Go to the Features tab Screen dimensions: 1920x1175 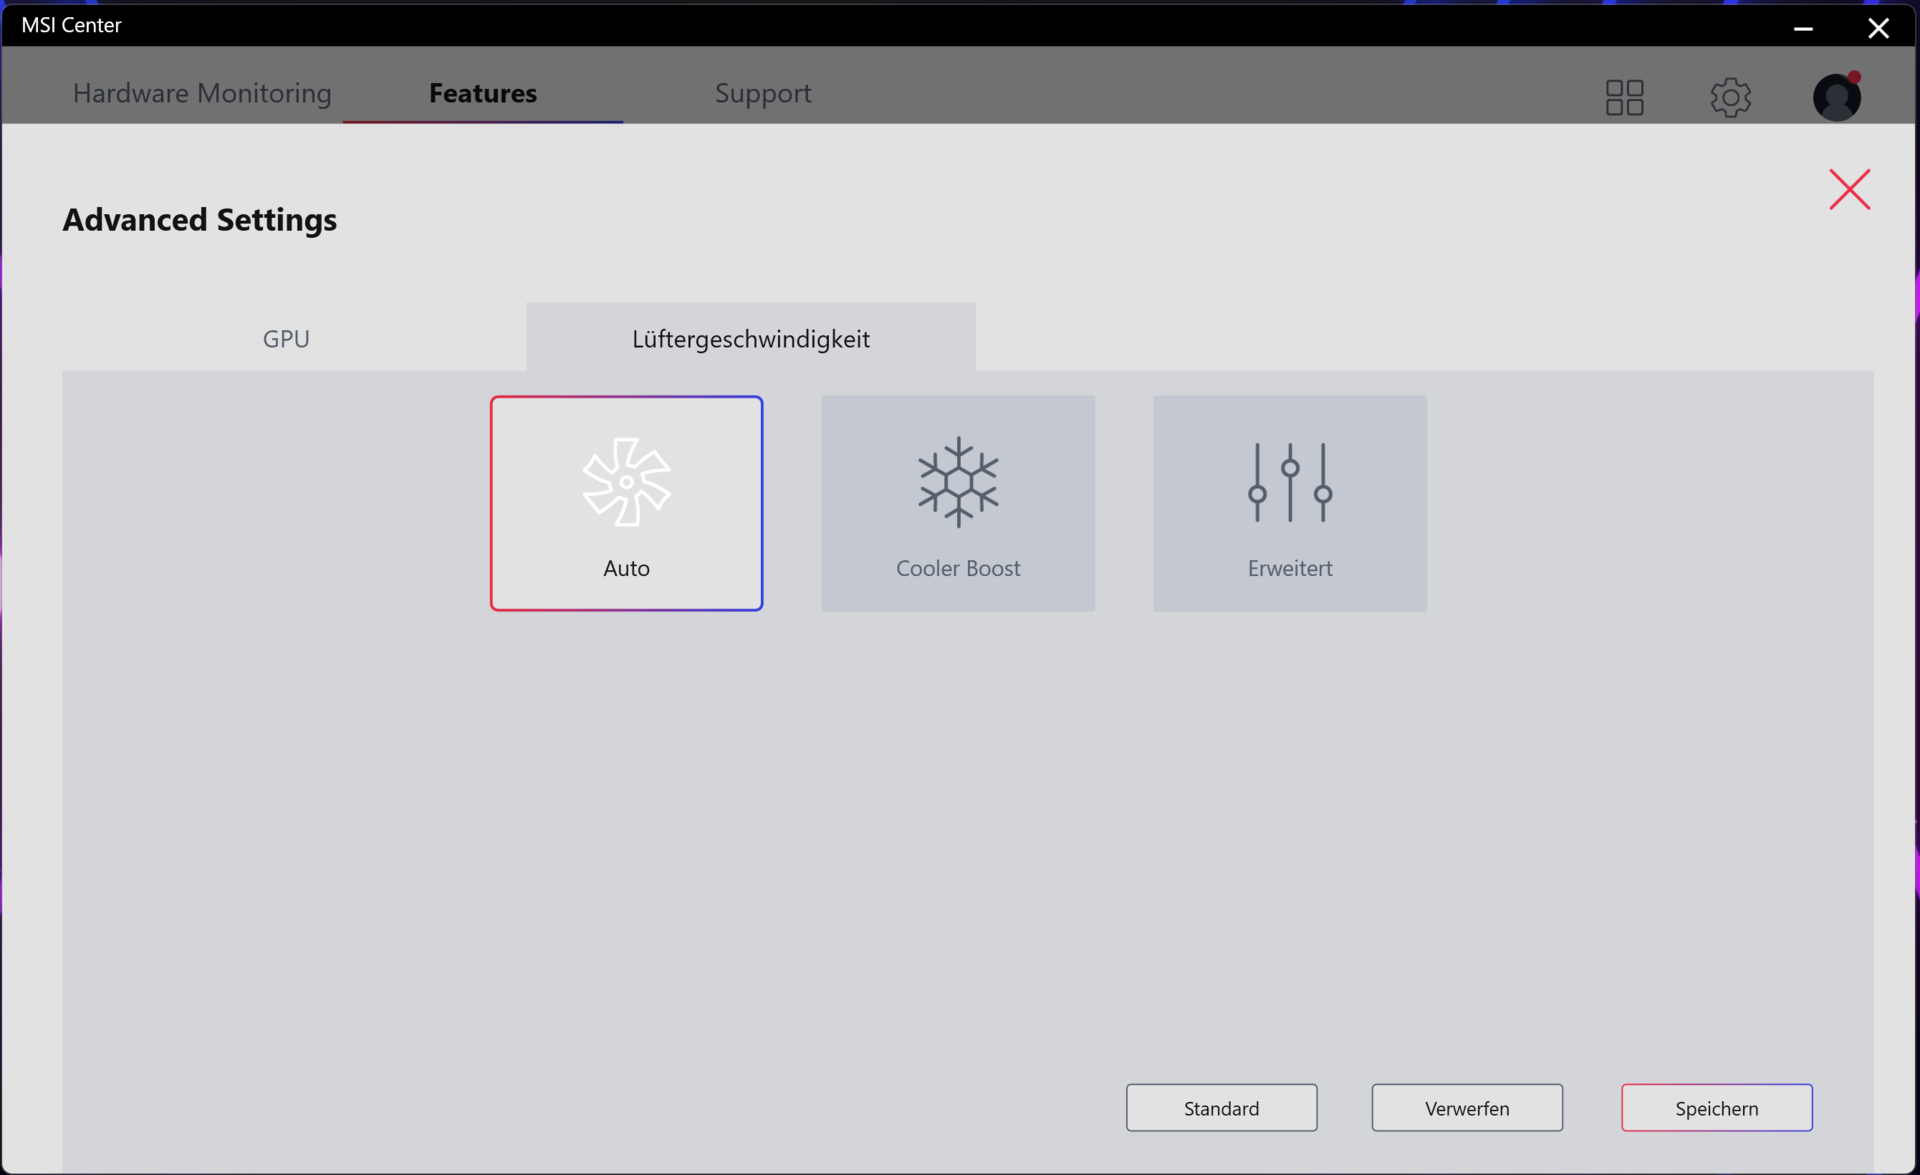(483, 93)
